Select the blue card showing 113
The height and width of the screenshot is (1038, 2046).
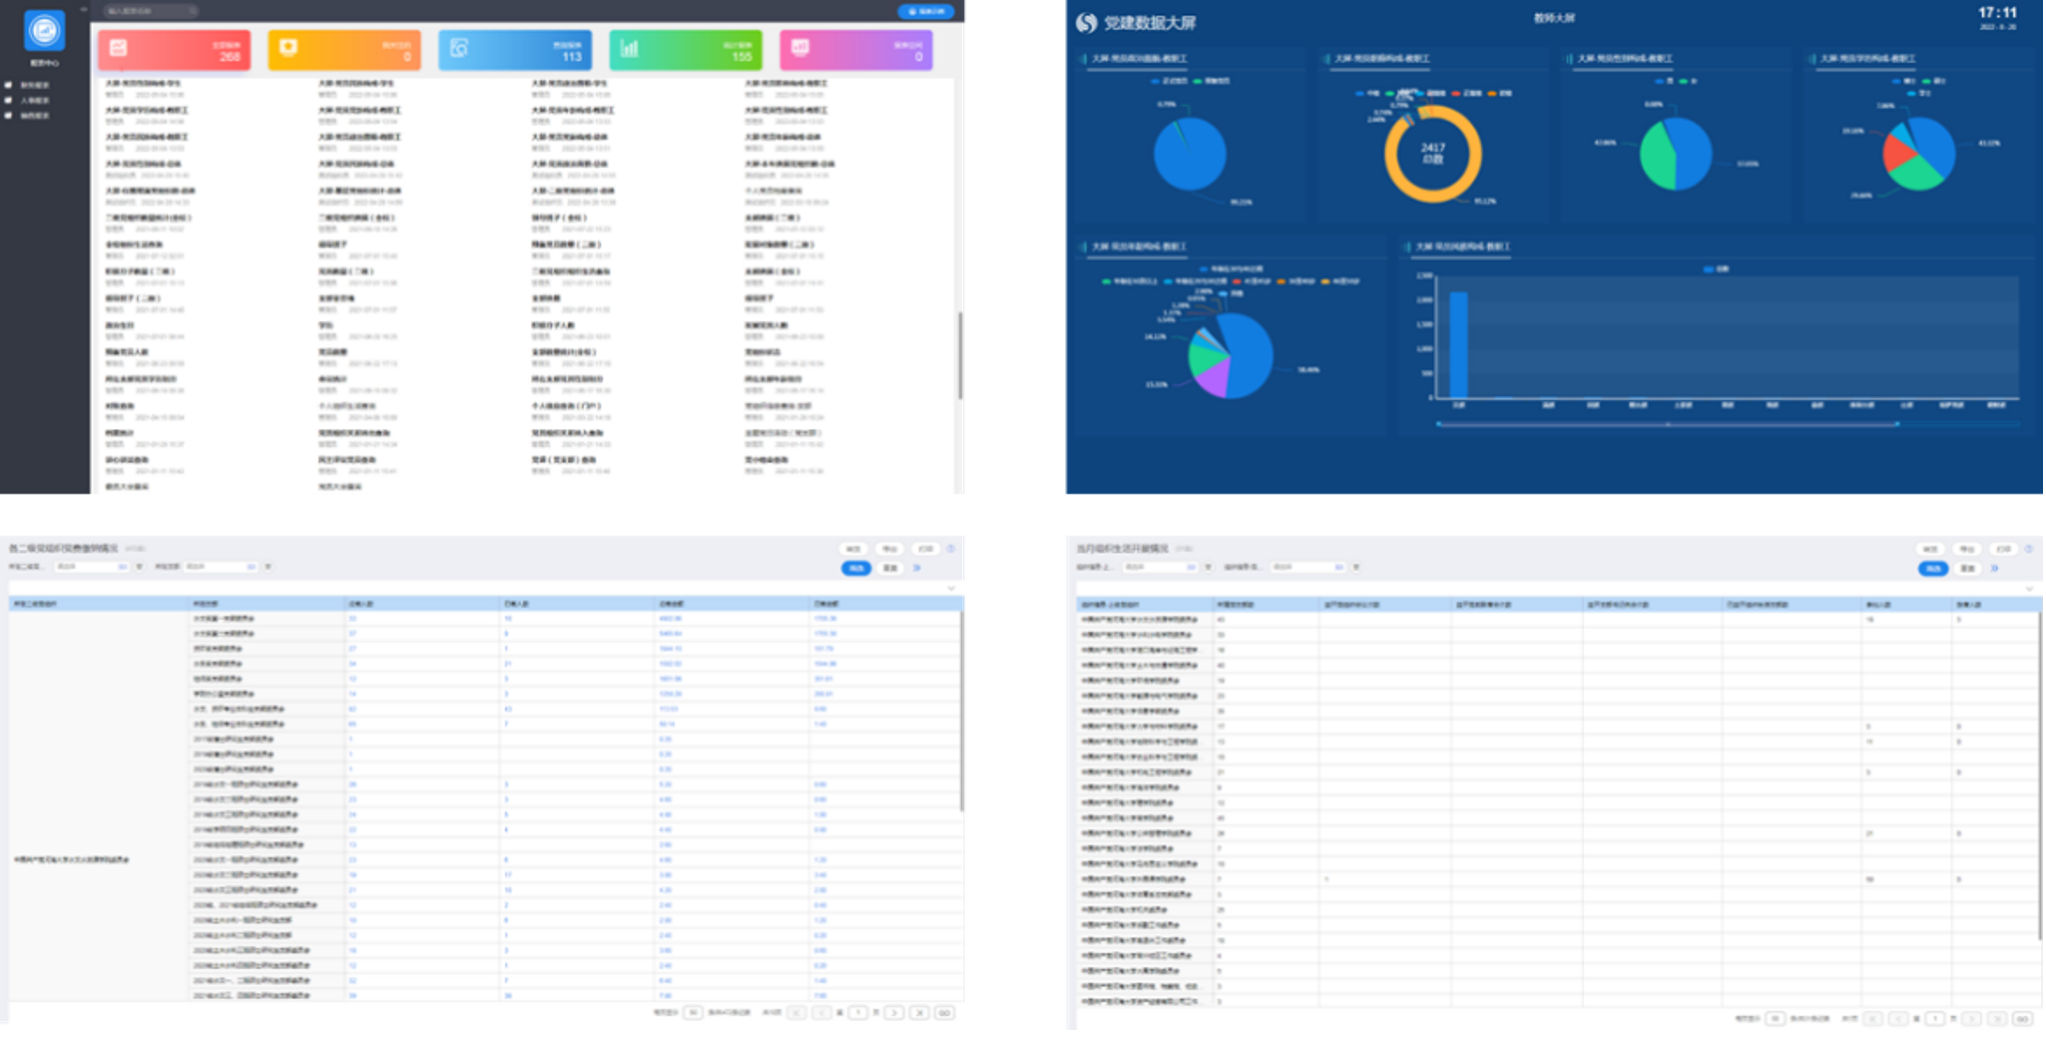pyautogui.click(x=515, y=49)
